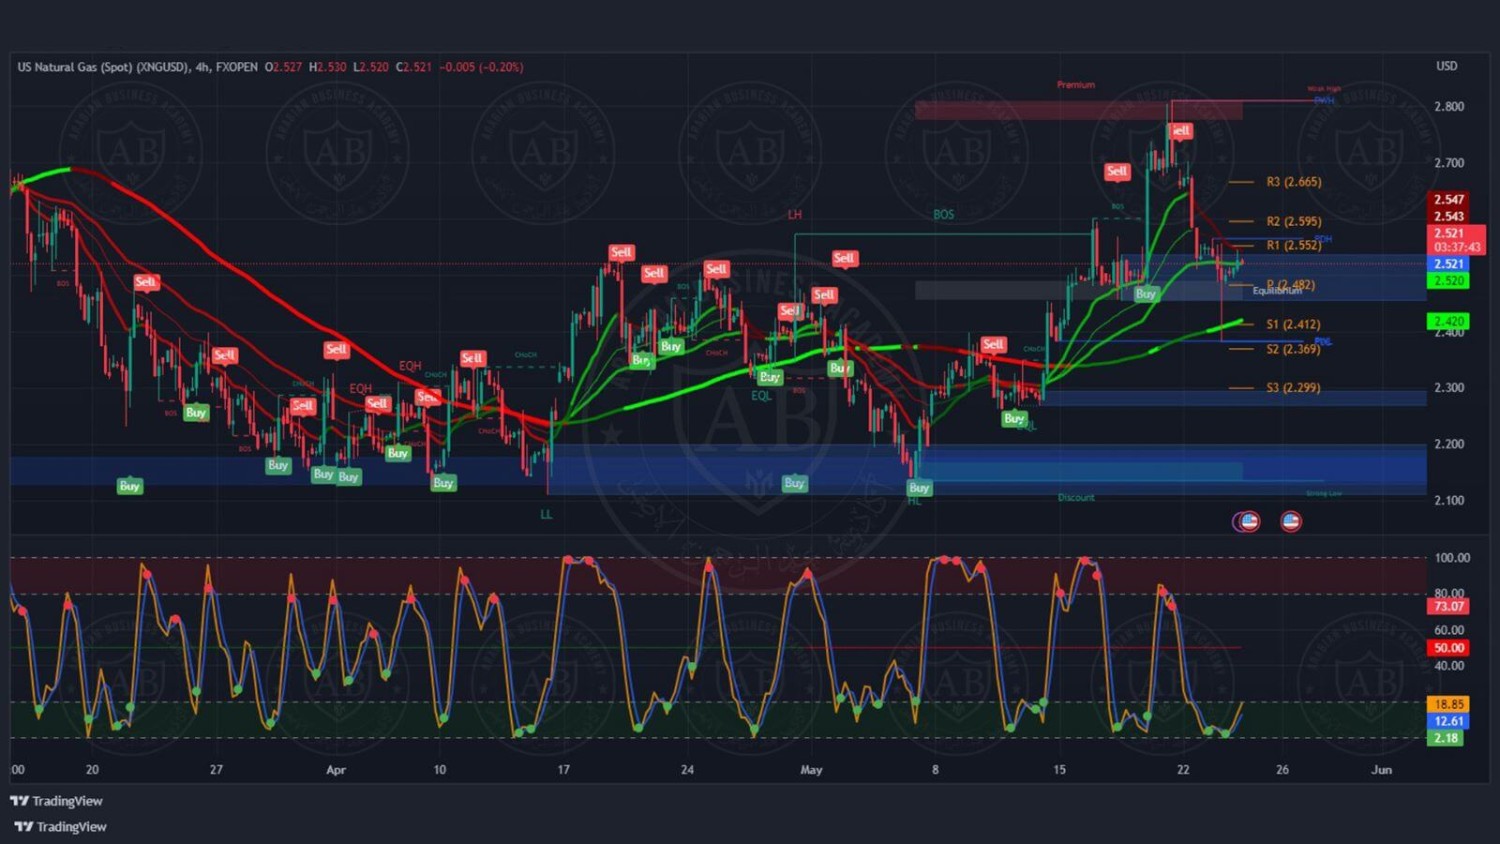Click the 100.00 oscillator axis label
This screenshot has height=844, width=1500.
coord(1452,558)
